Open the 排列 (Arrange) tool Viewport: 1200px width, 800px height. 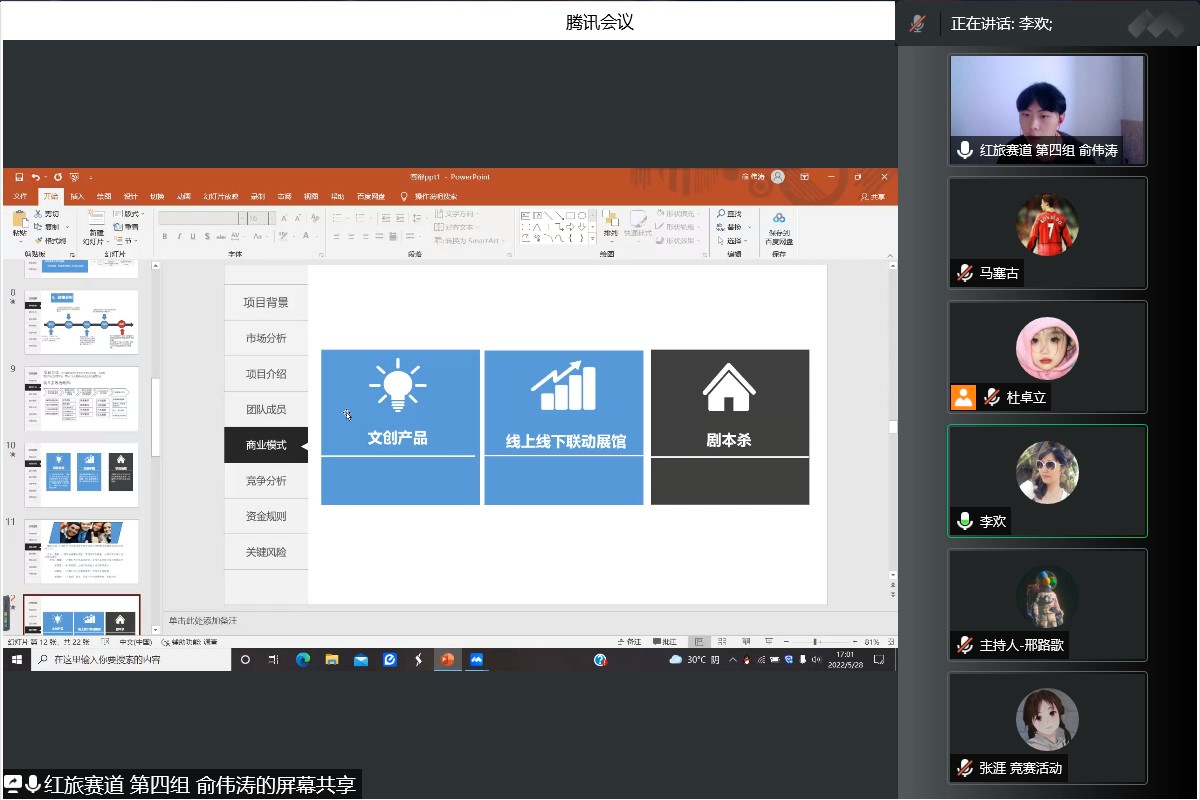[x=610, y=227]
